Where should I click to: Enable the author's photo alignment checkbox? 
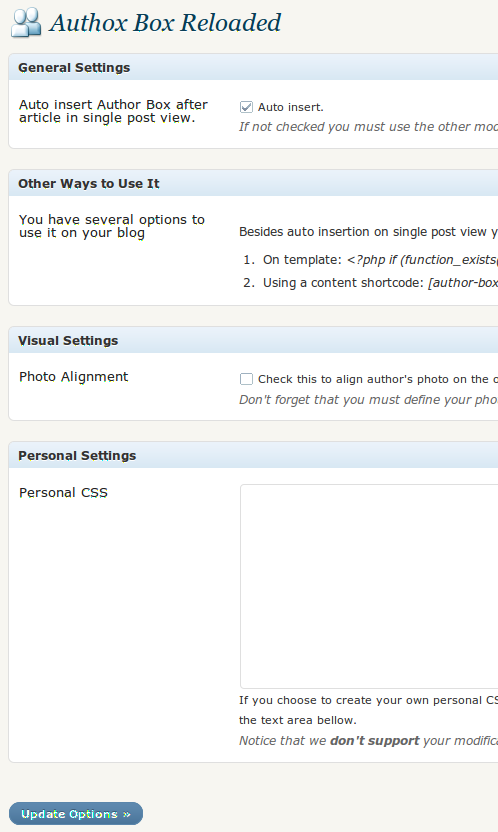click(246, 379)
